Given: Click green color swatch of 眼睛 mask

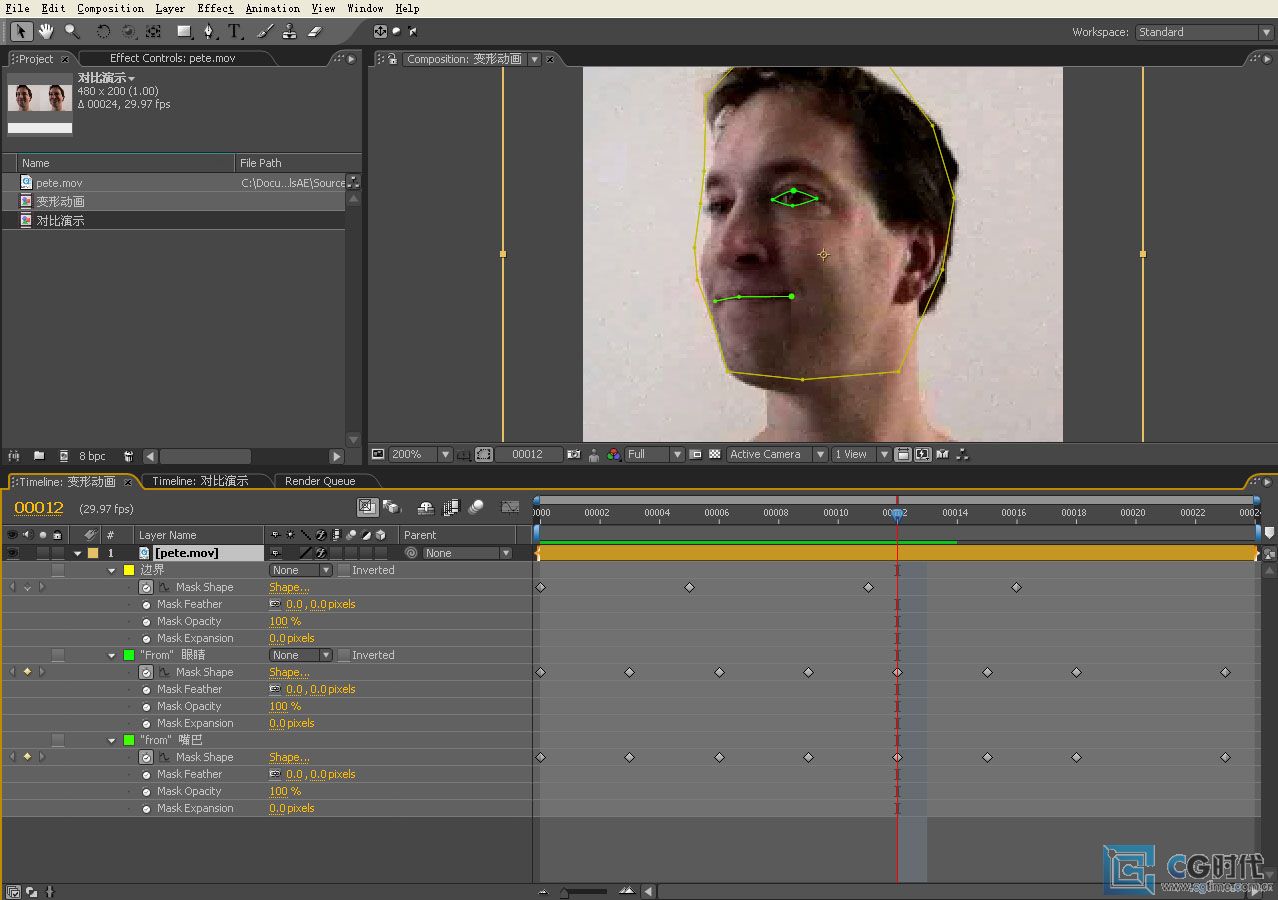Looking at the screenshot, I should click(128, 655).
